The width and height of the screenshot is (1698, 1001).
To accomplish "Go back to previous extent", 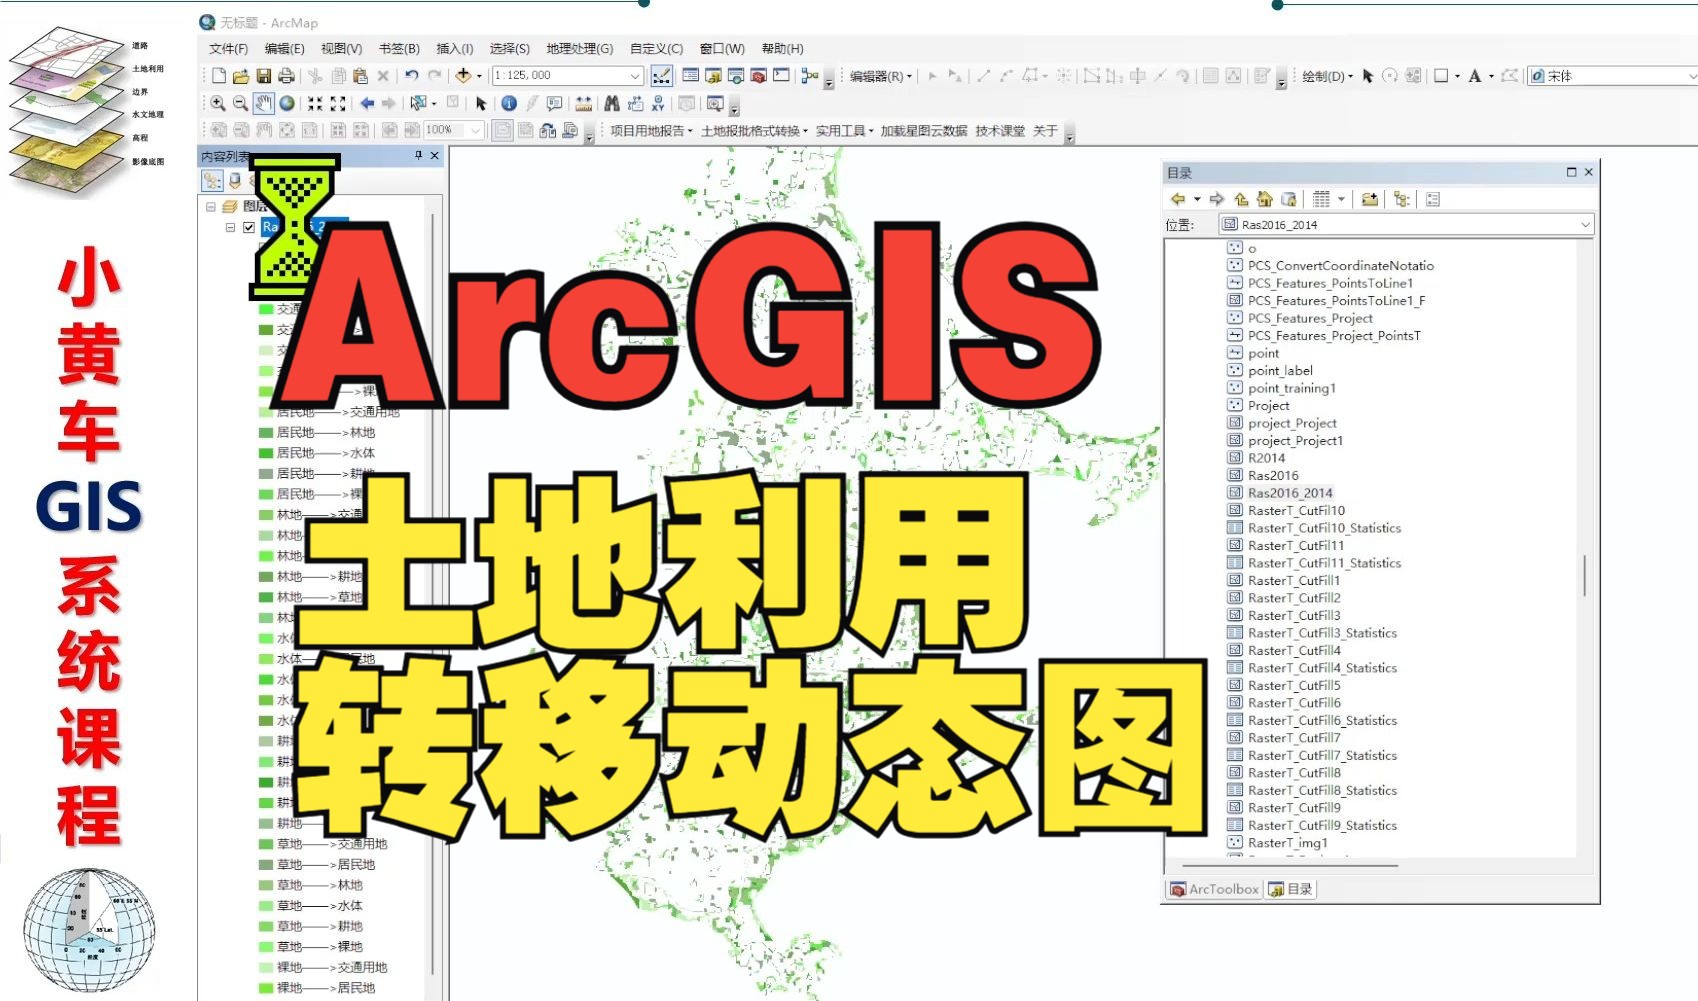I will (x=367, y=103).
